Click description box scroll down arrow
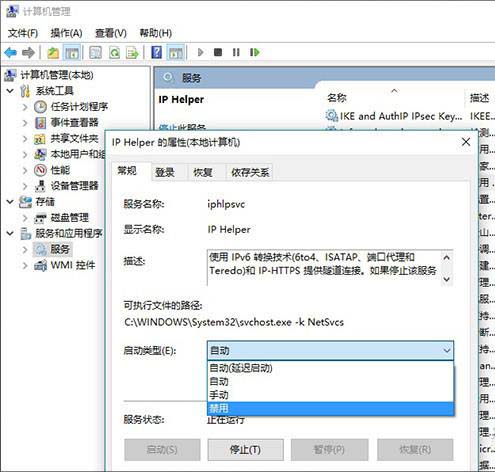495x472 pixels. click(x=447, y=279)
